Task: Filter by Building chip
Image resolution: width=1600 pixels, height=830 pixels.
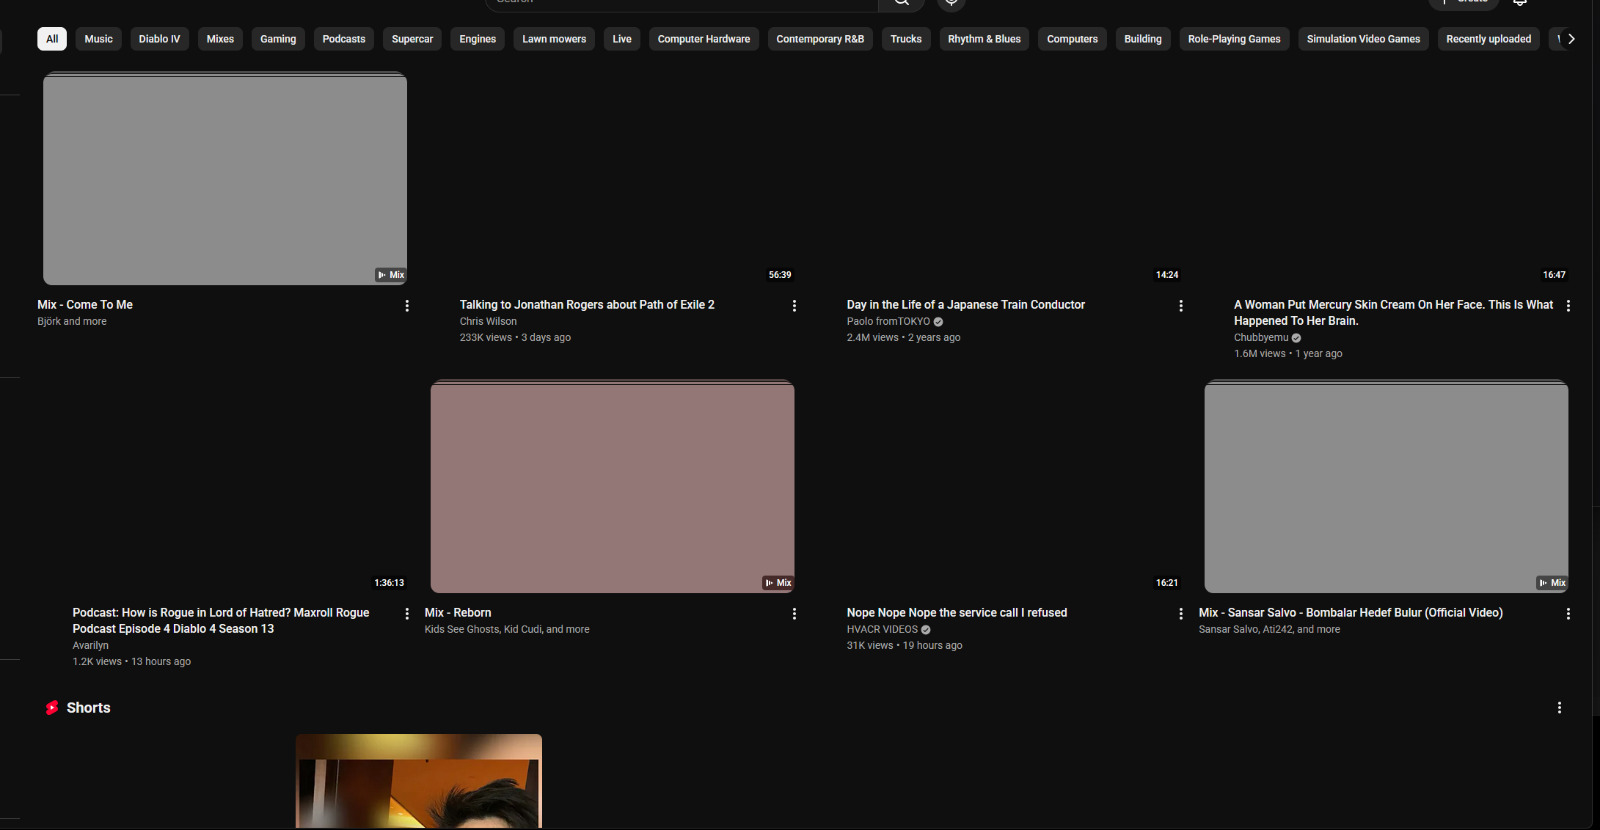Action: point(1143,39)
